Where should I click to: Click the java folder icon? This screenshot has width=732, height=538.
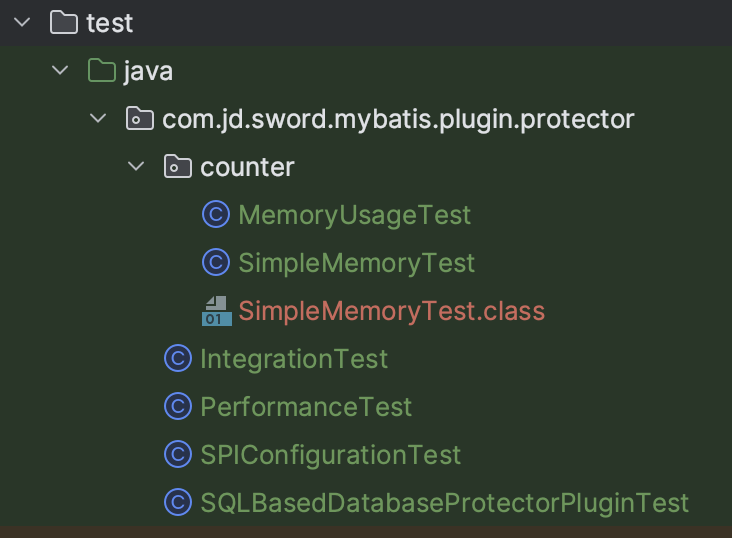tap(101, 70)
